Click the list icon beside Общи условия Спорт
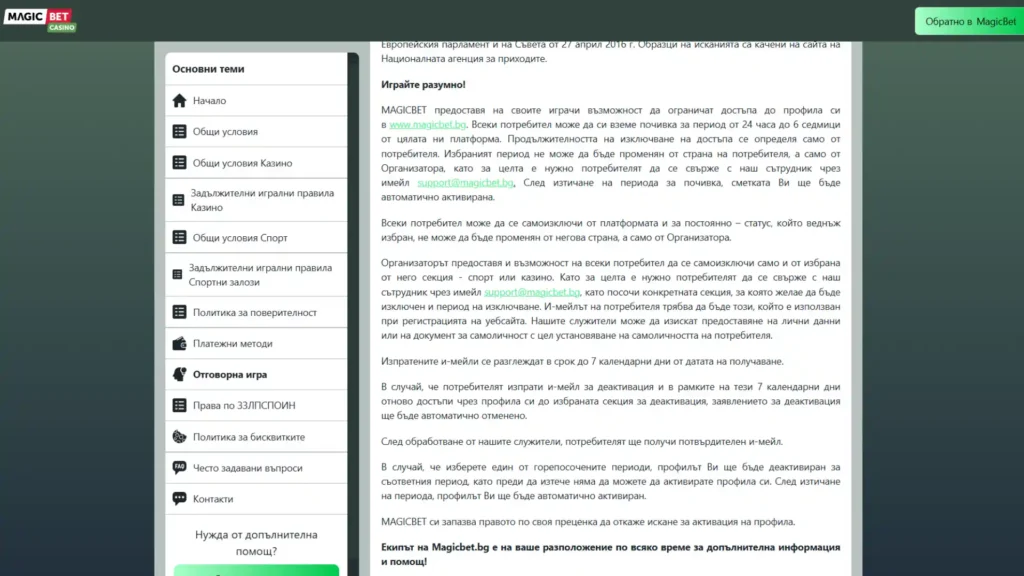The width and height of the screenshot is (1024, 576). tap(180, 237)
